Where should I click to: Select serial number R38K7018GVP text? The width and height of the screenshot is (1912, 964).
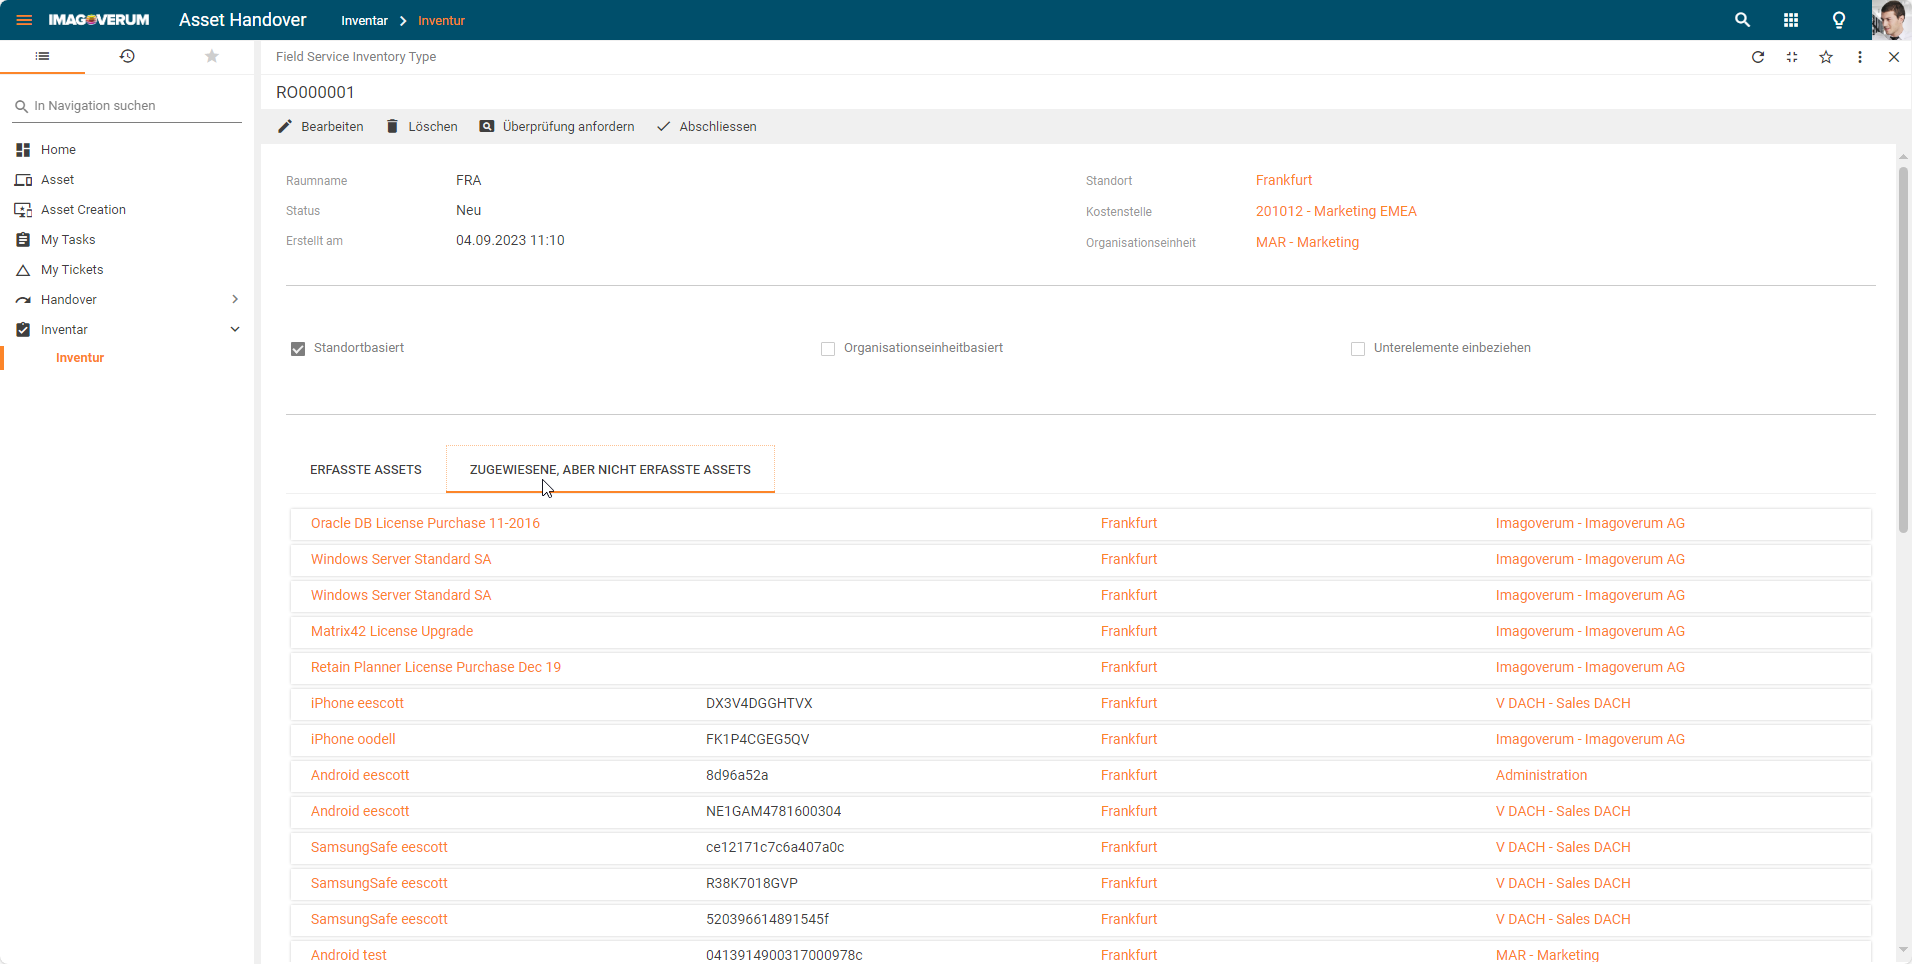pyautogui.click(x=752, y=883)
